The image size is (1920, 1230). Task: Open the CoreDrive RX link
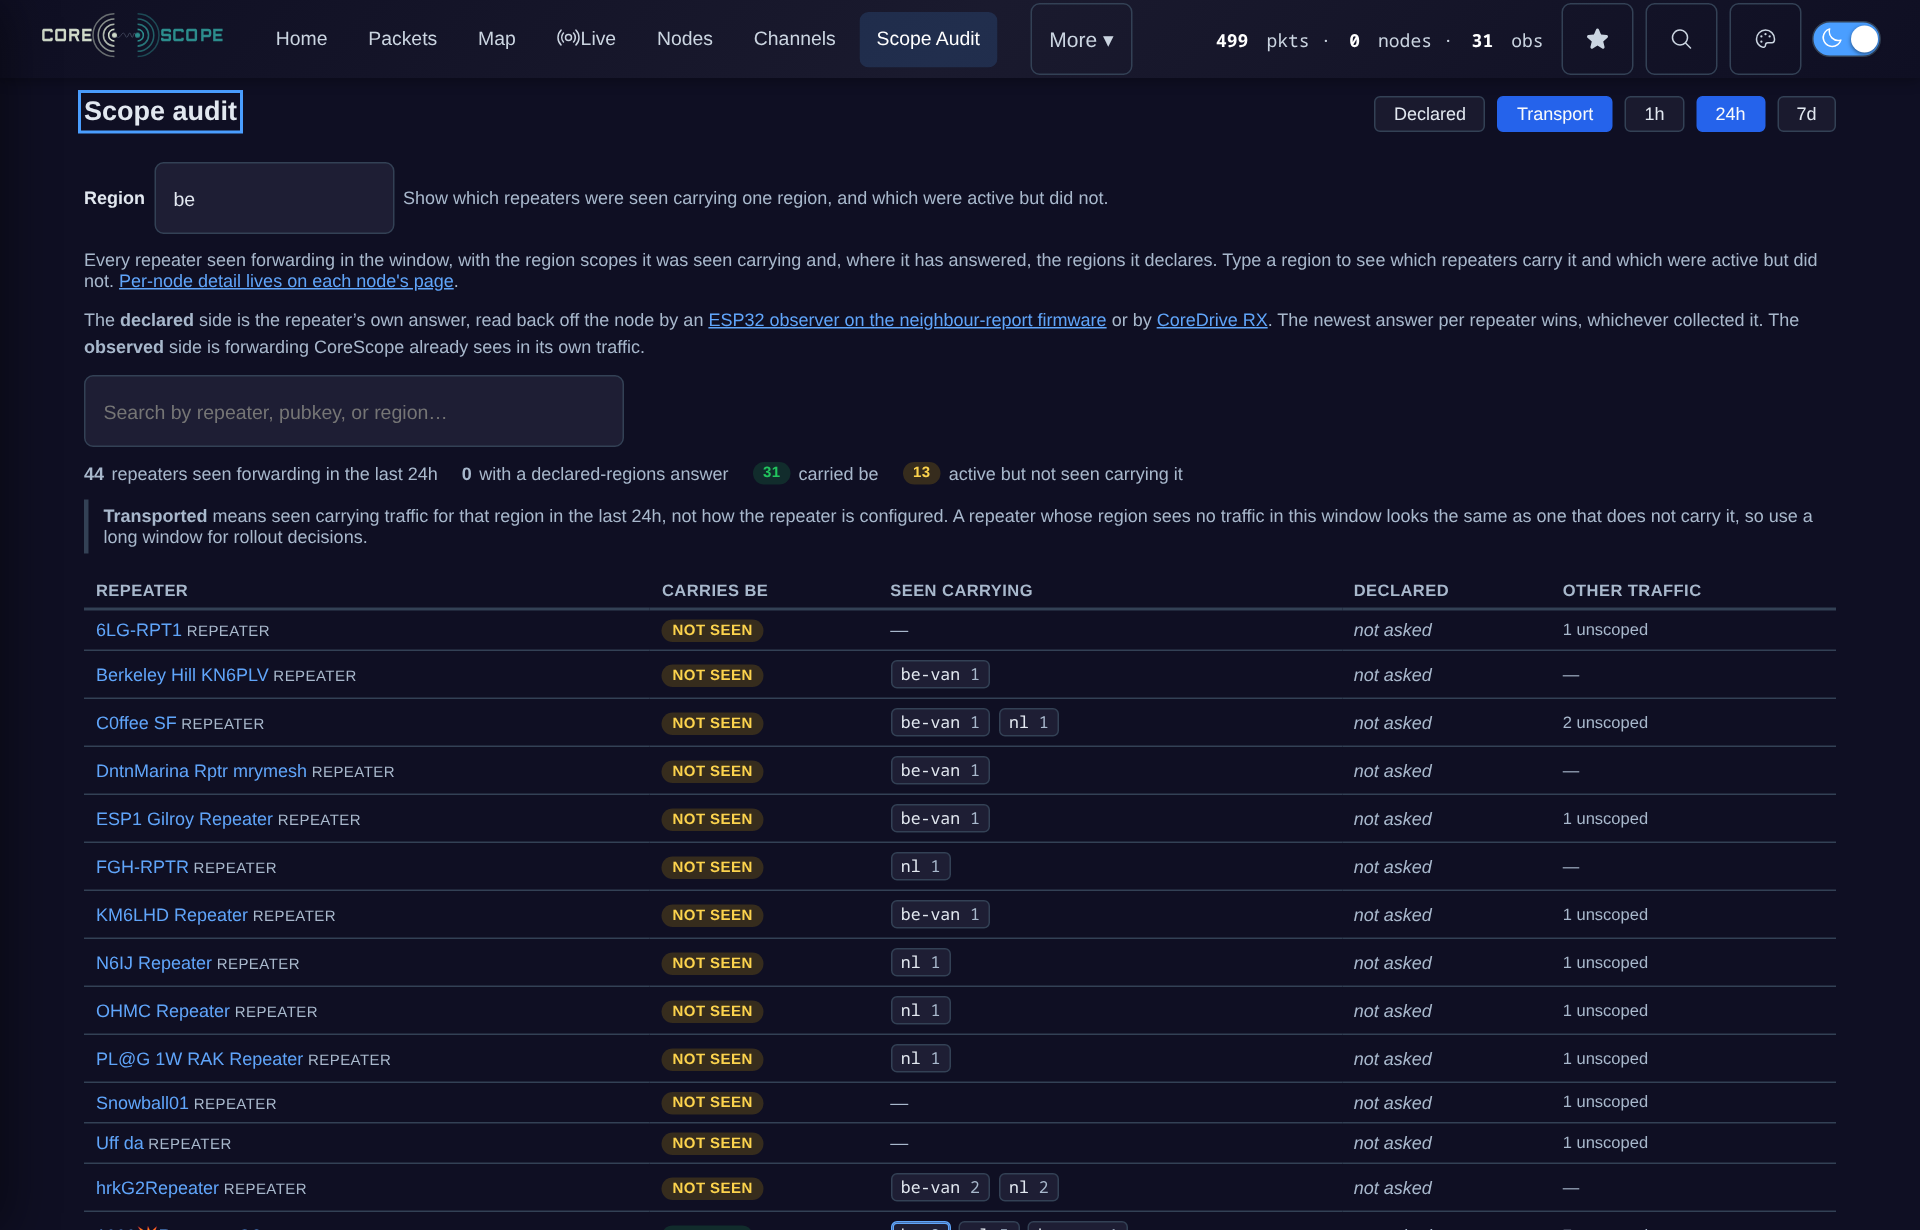click(x=1212, y=320)
